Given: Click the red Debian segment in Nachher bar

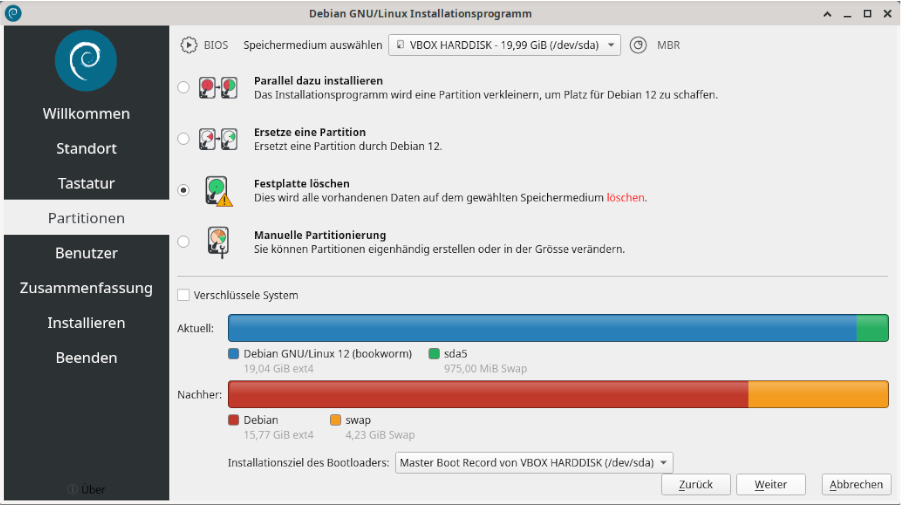Looking at the screenshot, I should coord(488,394).
